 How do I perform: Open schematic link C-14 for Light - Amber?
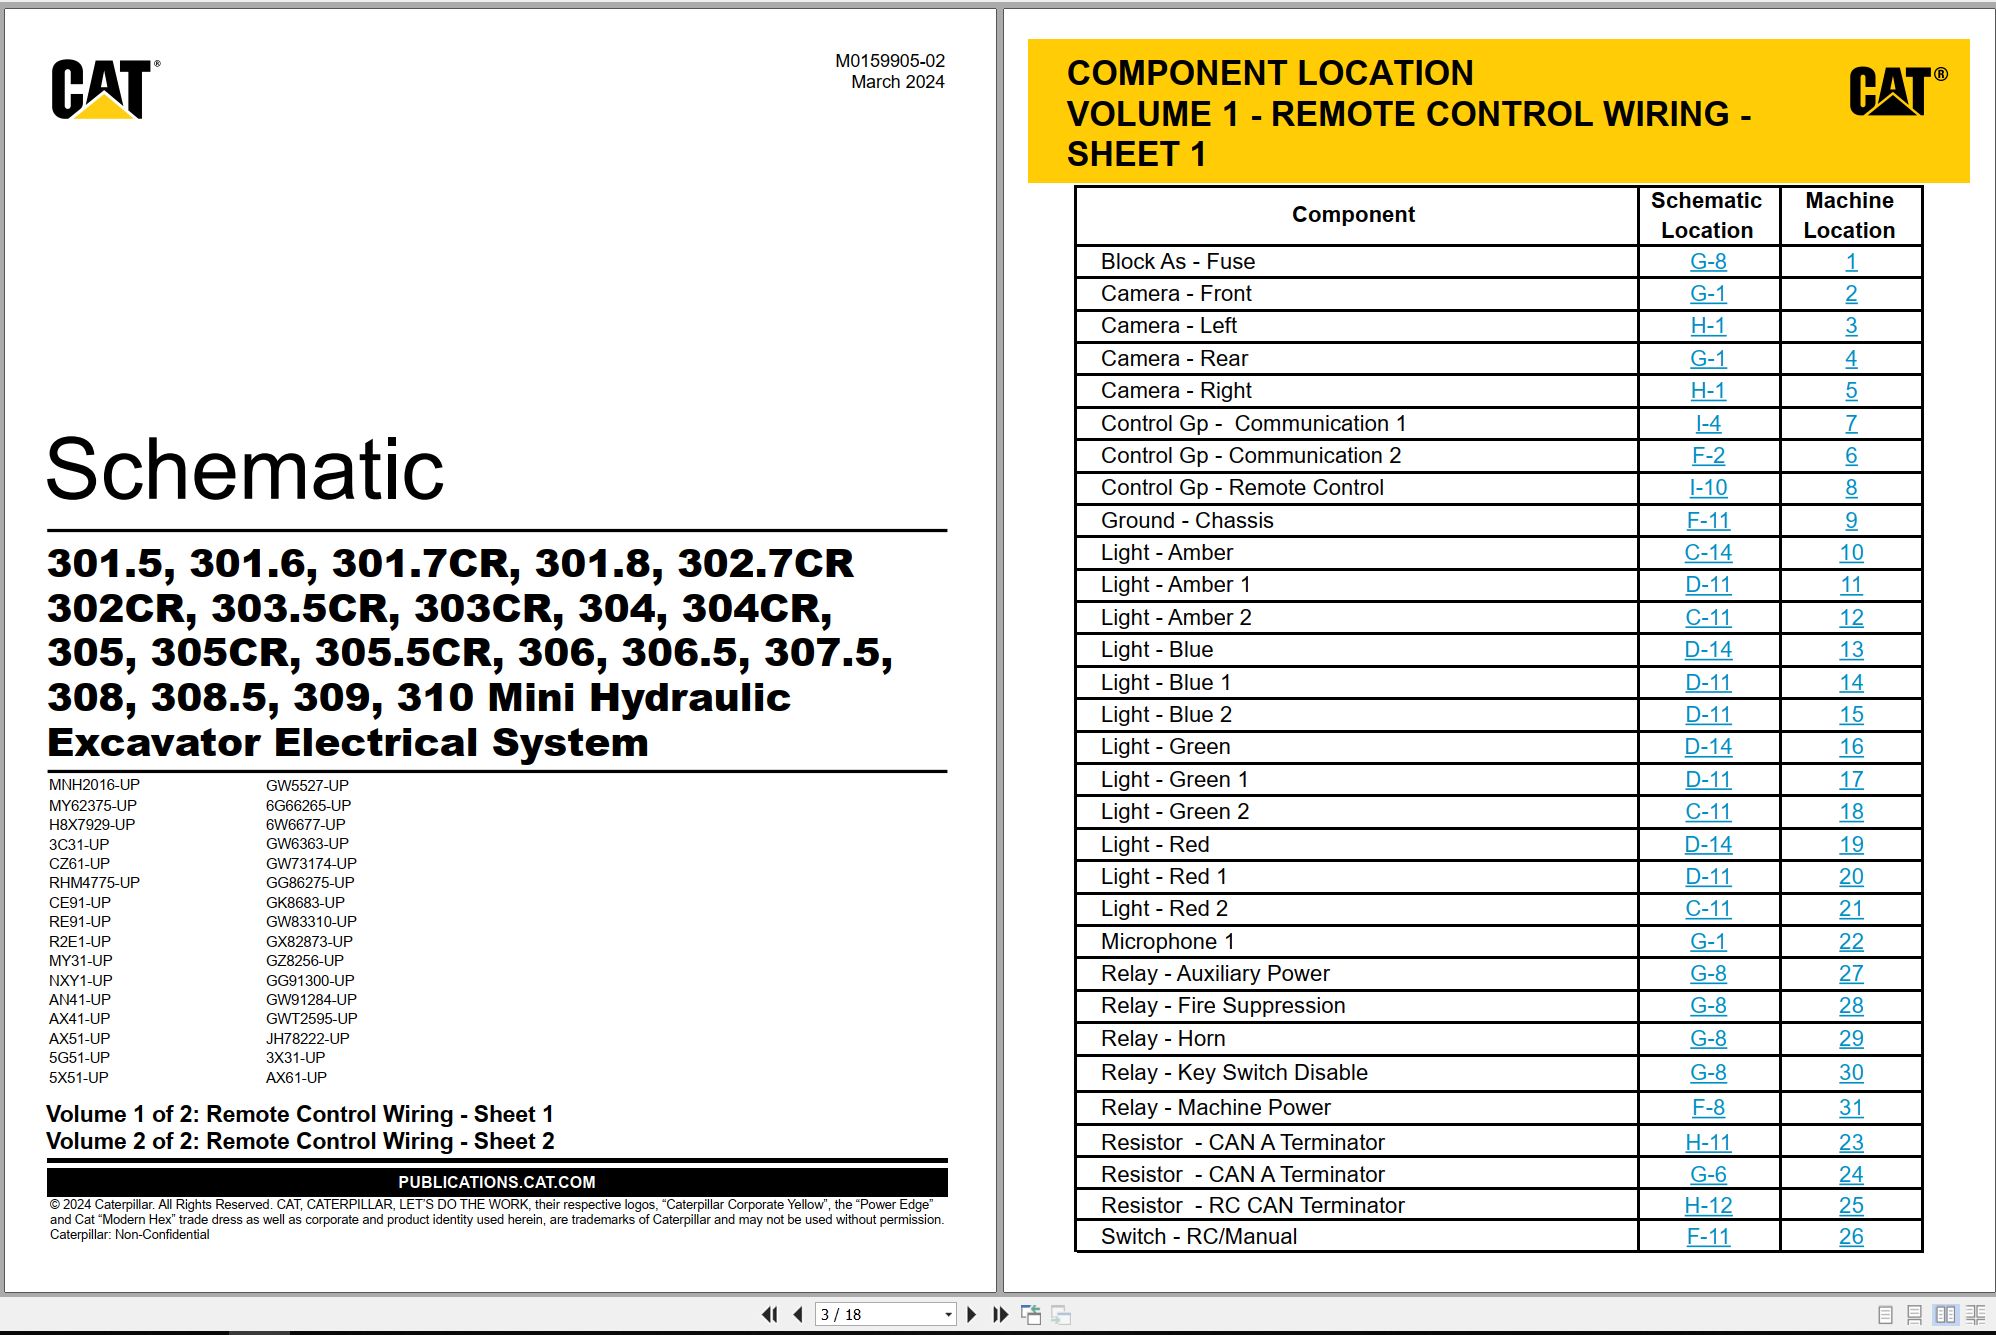(x=1708, y=552)
